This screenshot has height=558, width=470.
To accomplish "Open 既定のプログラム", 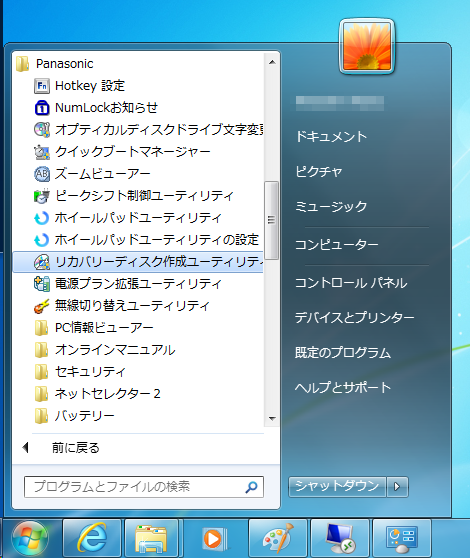I will (x=343, y=353).
